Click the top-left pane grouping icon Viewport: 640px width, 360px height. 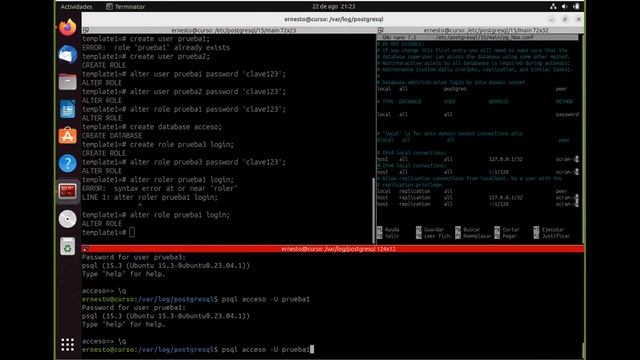(86, 30)
